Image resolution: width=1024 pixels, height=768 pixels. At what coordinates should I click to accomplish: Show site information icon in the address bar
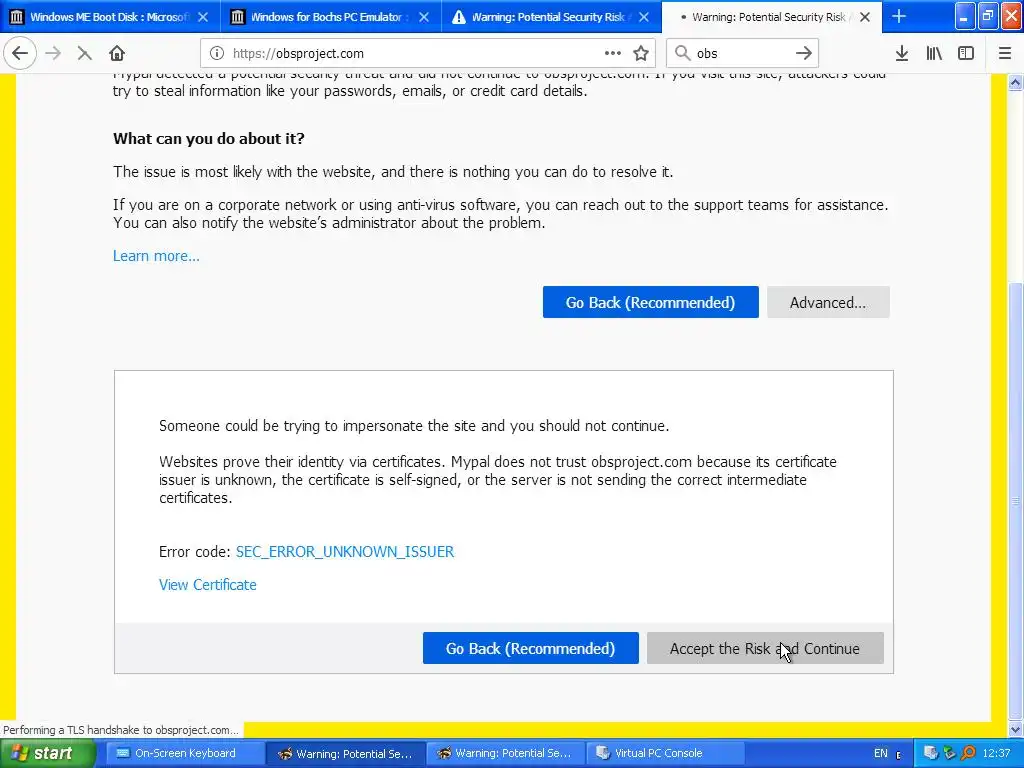(217, 54)
